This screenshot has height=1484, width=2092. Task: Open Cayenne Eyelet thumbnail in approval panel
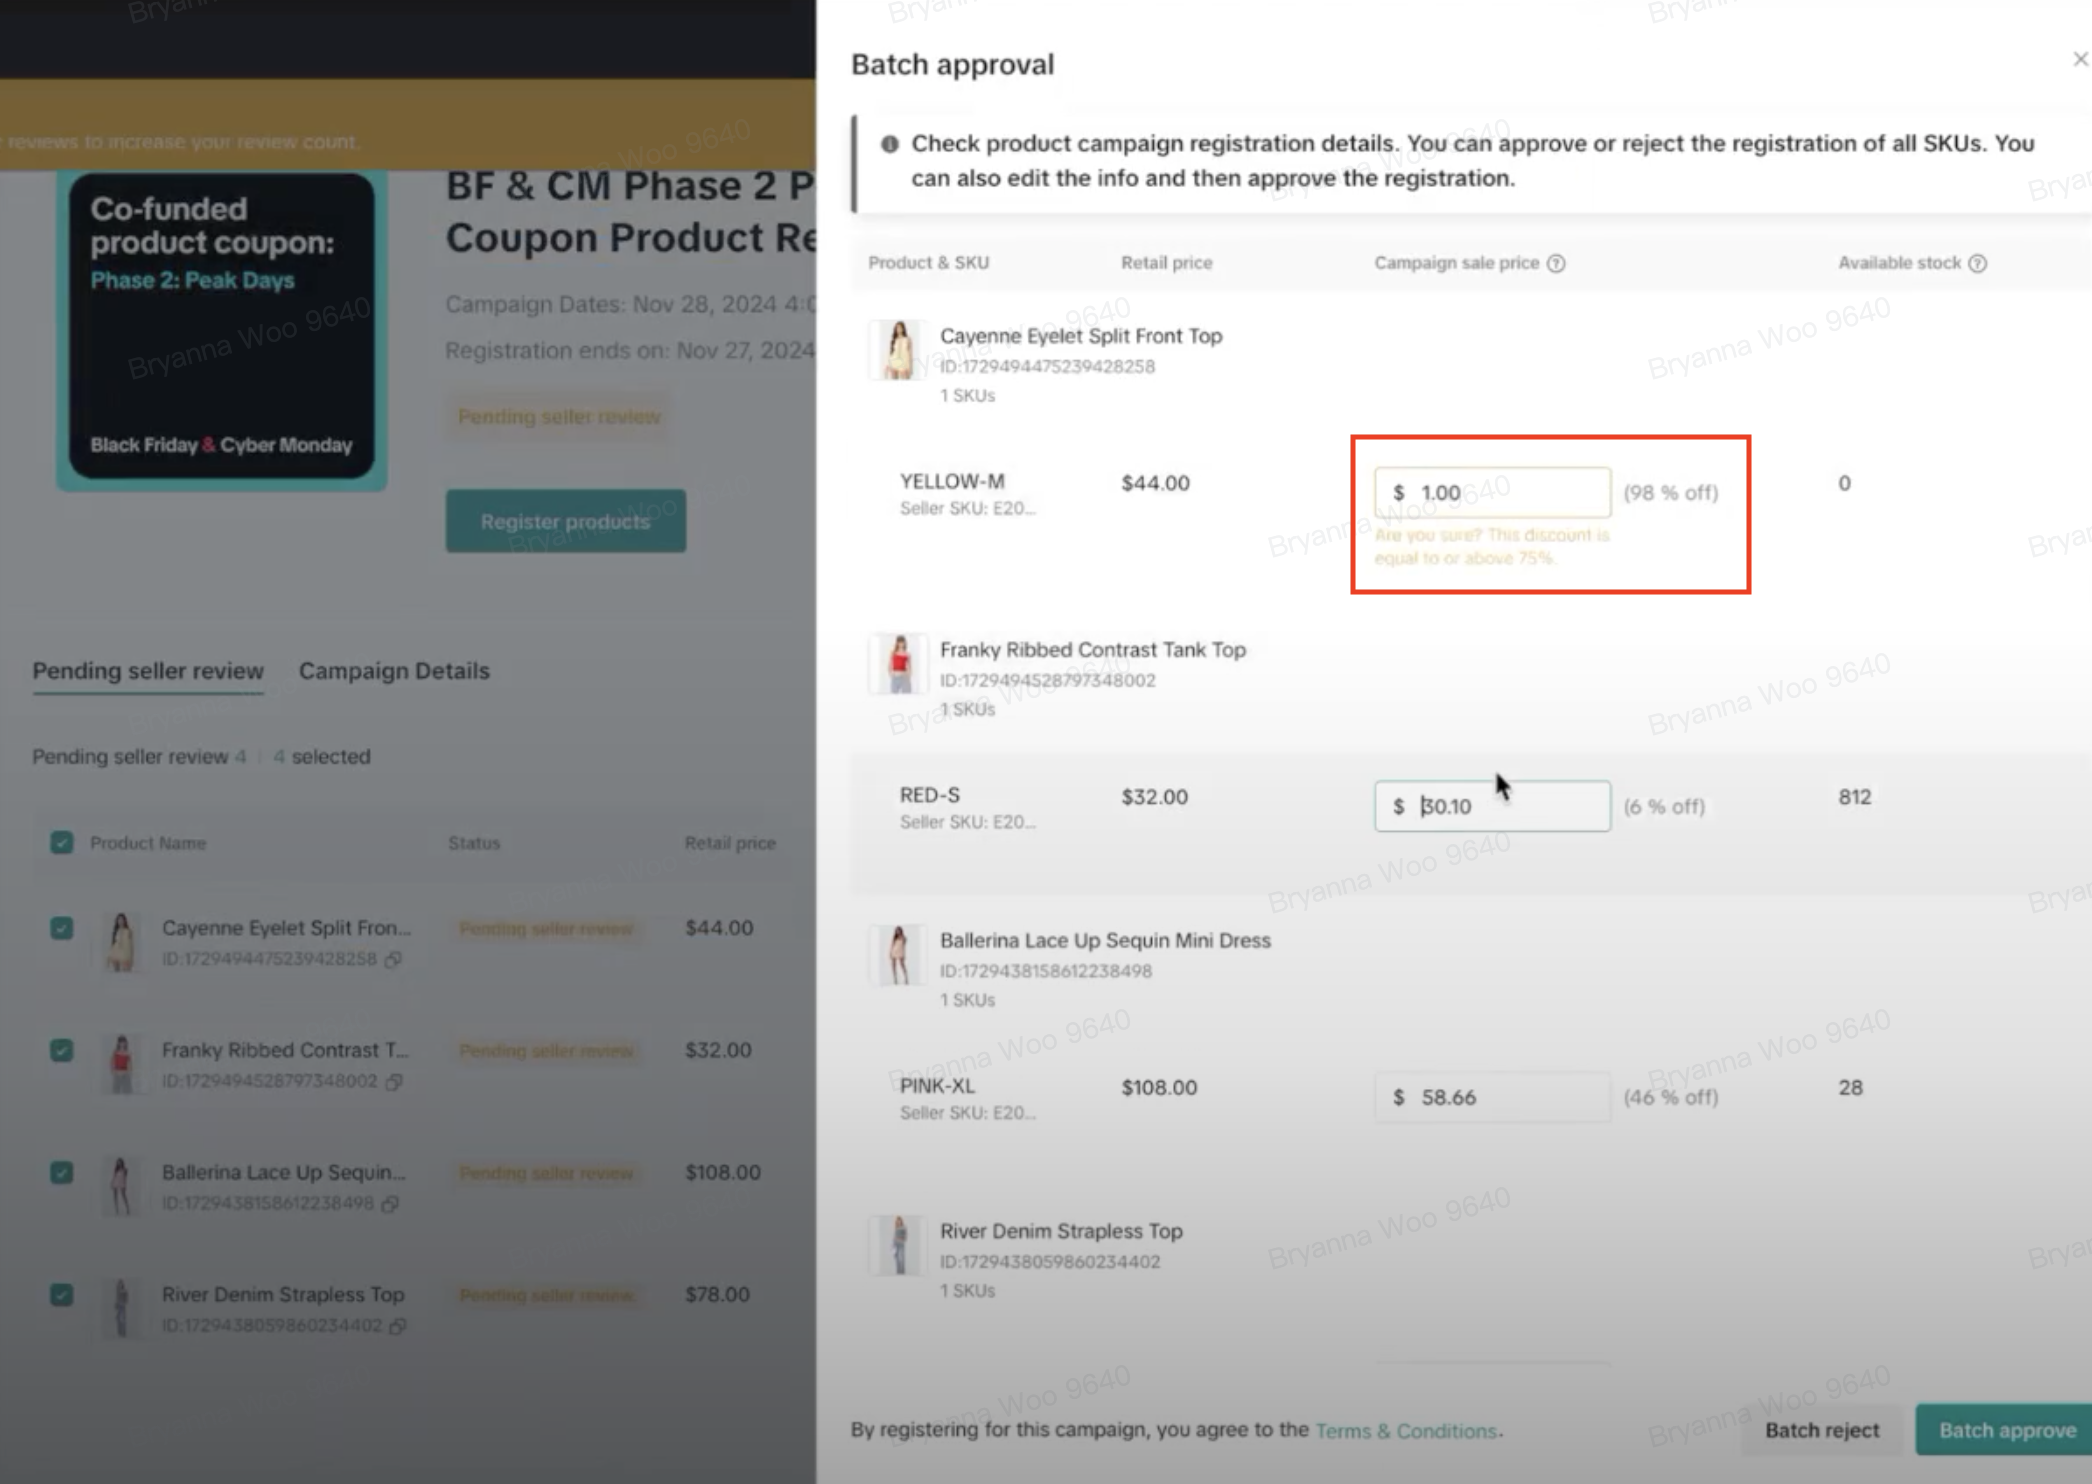[x=898, y=350]
